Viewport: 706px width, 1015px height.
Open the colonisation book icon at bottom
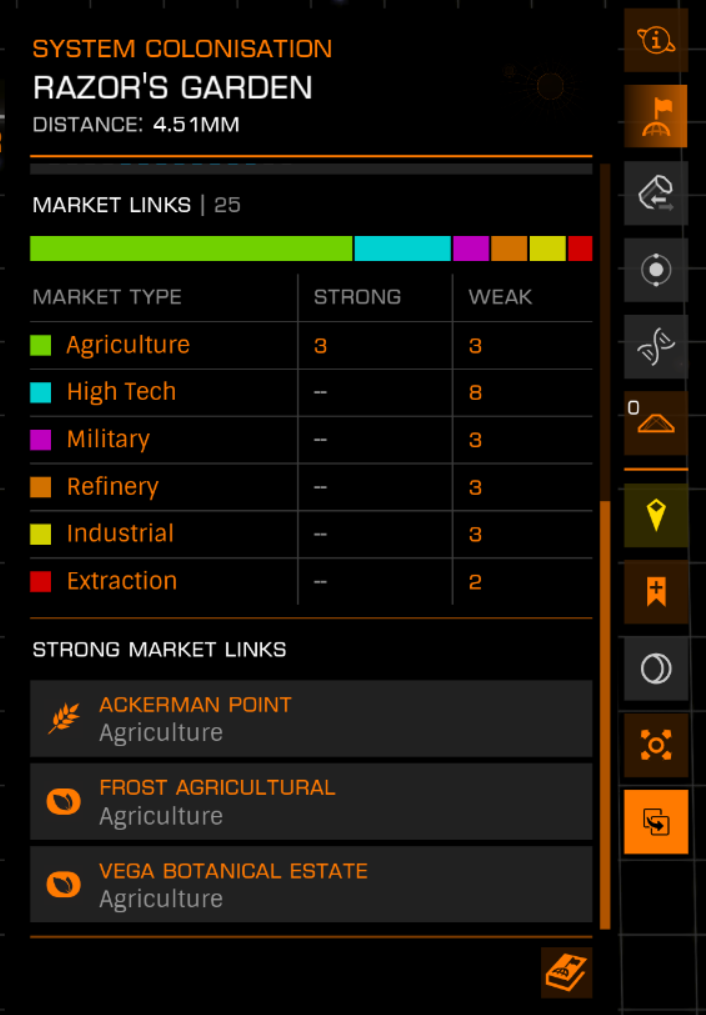point(566,973)
